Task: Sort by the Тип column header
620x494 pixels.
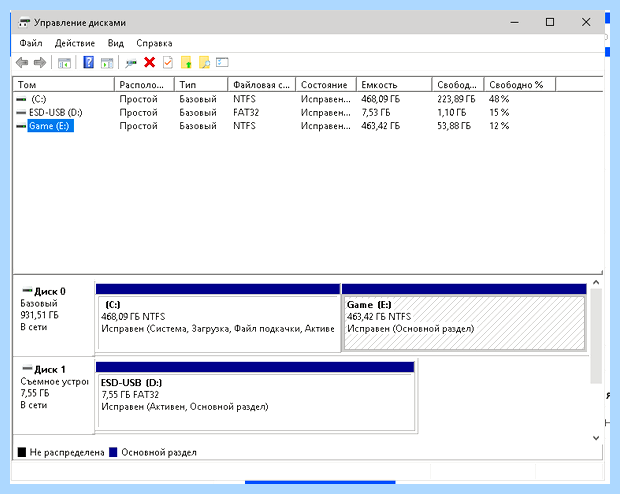Action: (x=201, y=85)
